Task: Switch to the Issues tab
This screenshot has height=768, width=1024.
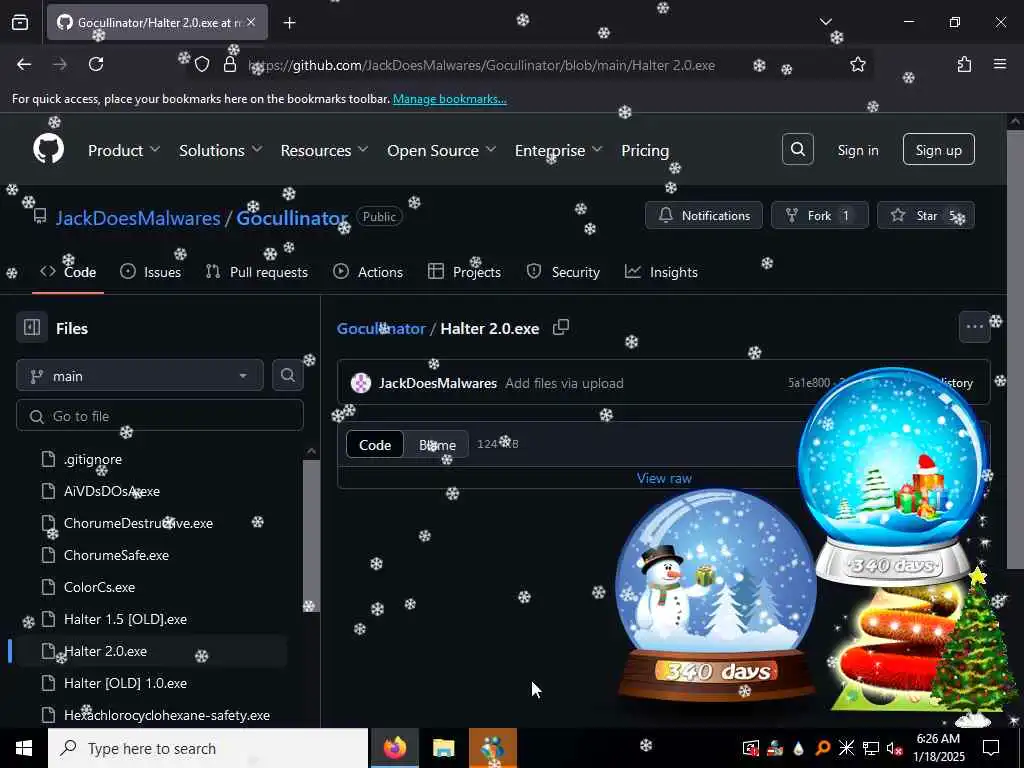Action: (x=151, y=272)
